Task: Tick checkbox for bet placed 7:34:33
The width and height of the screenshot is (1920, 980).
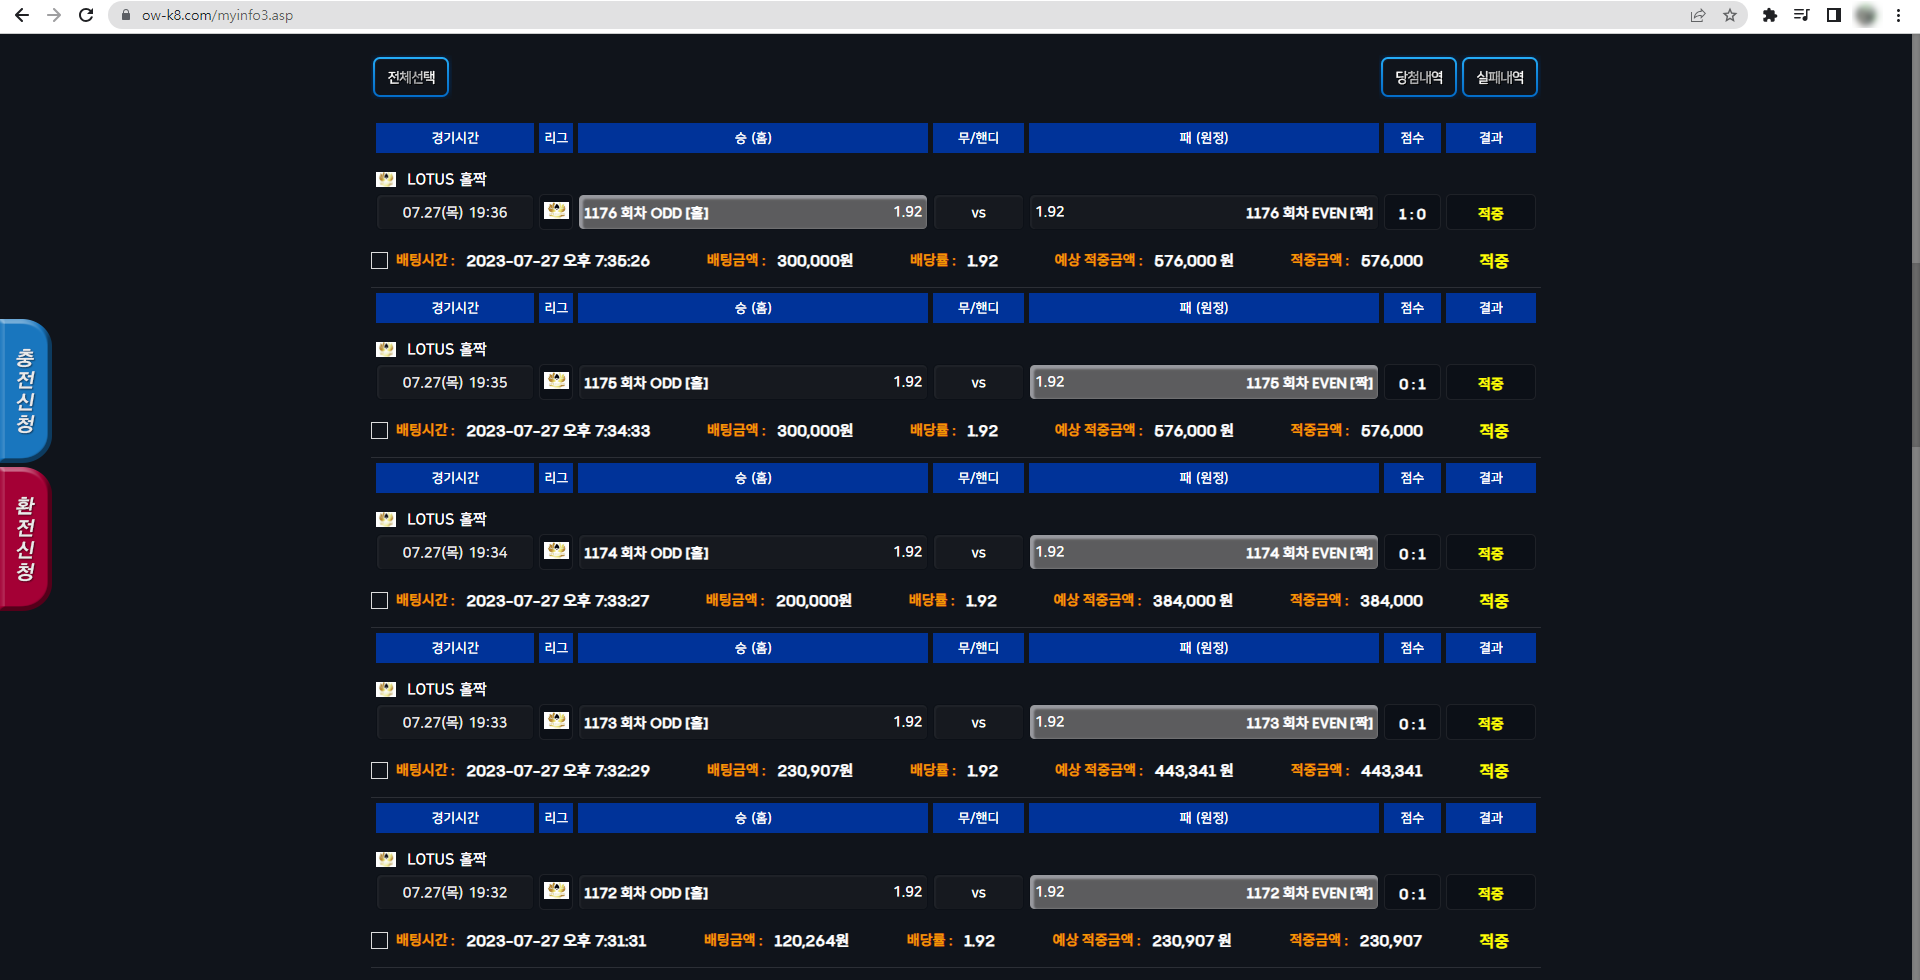Action: coord(379,431)
